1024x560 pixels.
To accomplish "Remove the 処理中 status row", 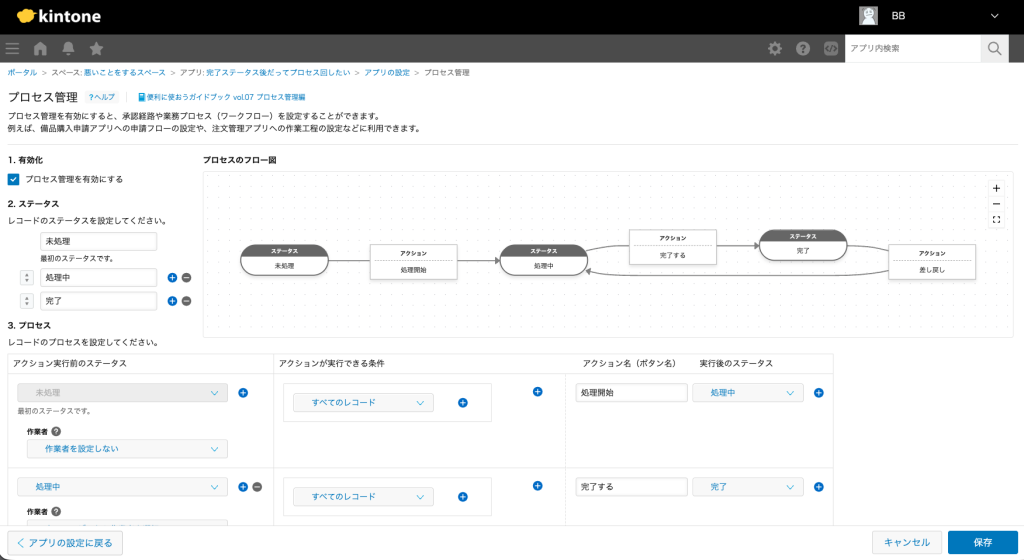I will 186,277.
